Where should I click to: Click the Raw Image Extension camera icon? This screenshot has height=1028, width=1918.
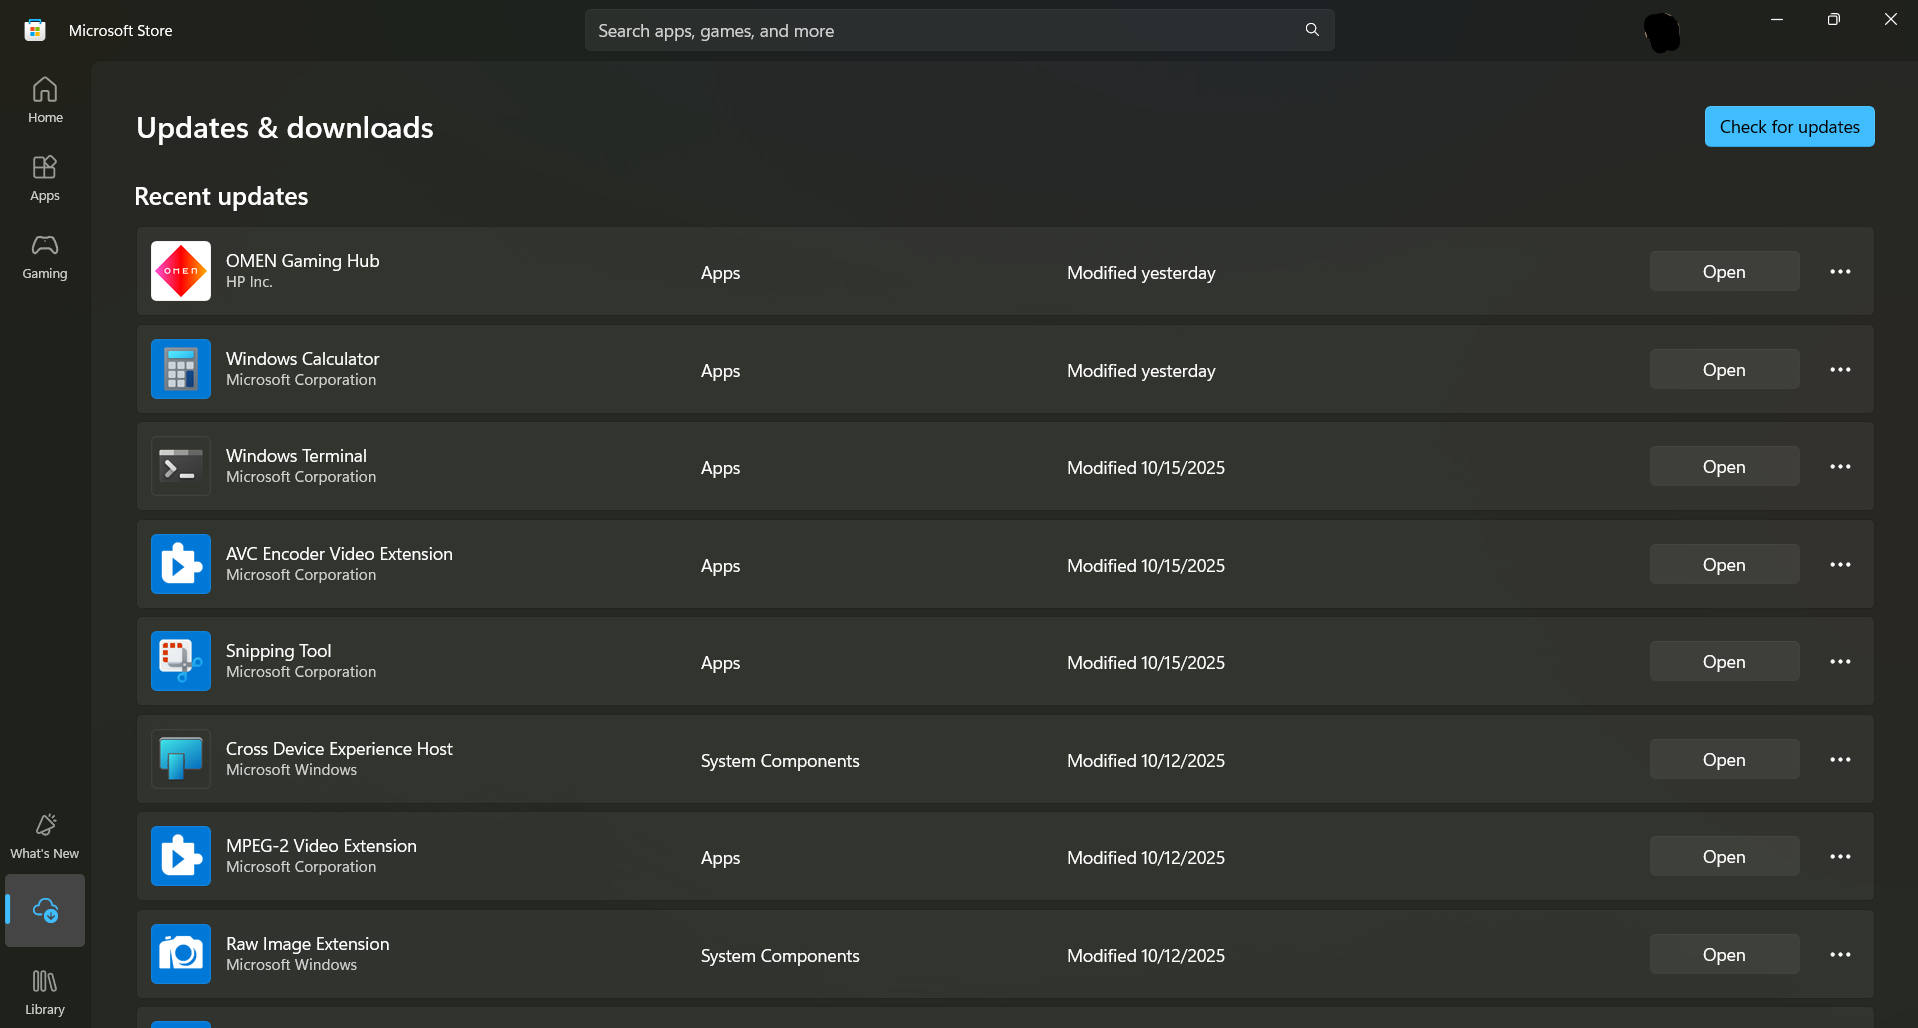pyautogui.click(x=181, y=954)
